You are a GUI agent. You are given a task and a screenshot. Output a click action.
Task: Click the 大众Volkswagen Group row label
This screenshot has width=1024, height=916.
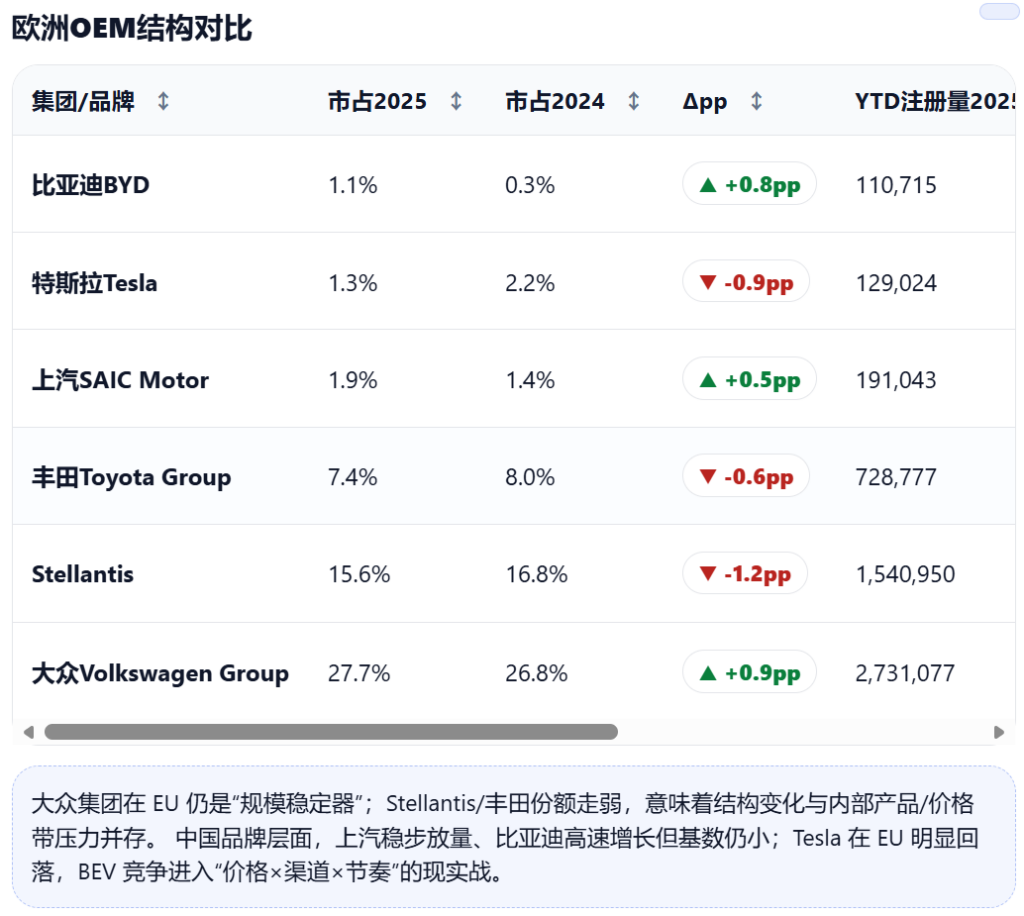pos(160,673)
